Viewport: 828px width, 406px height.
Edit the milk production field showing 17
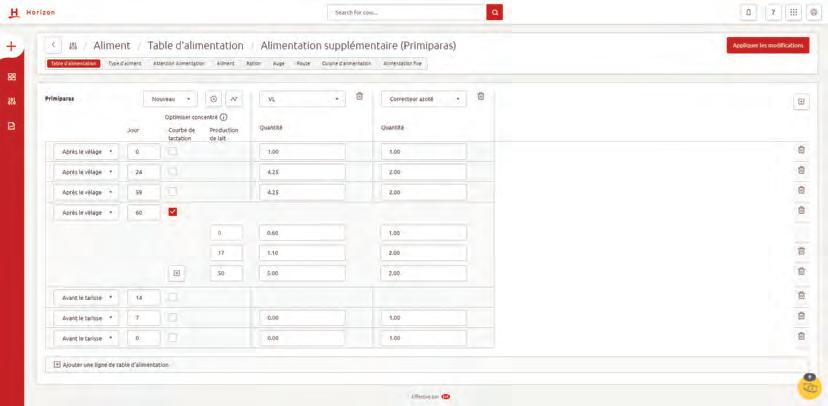click(226, 253)
